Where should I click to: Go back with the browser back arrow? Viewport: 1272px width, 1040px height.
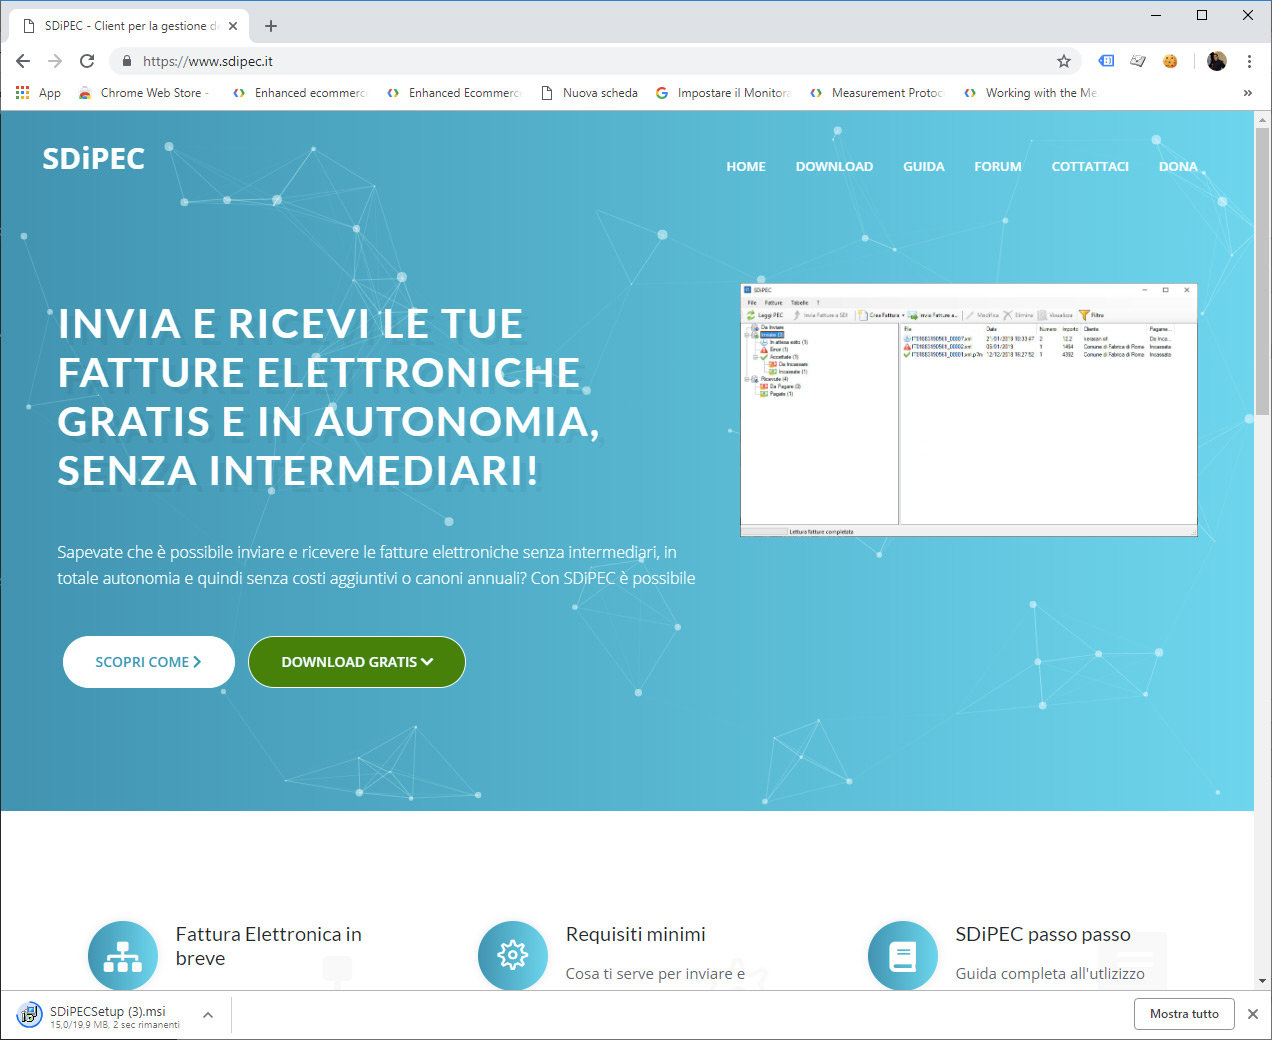tap(23, 61)
